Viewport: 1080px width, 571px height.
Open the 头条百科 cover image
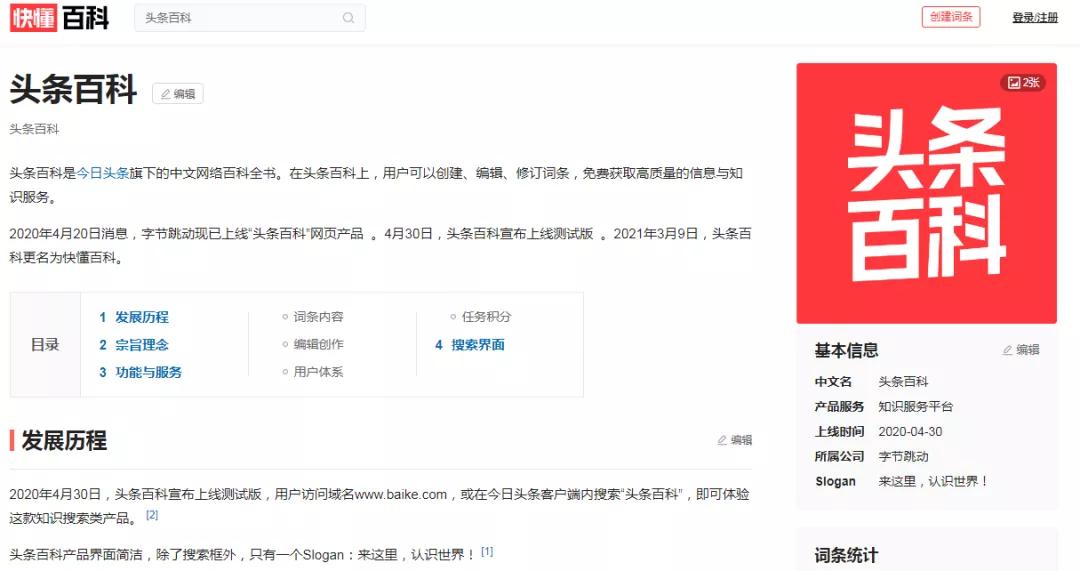pyautogui.click(x=926, y=194)
